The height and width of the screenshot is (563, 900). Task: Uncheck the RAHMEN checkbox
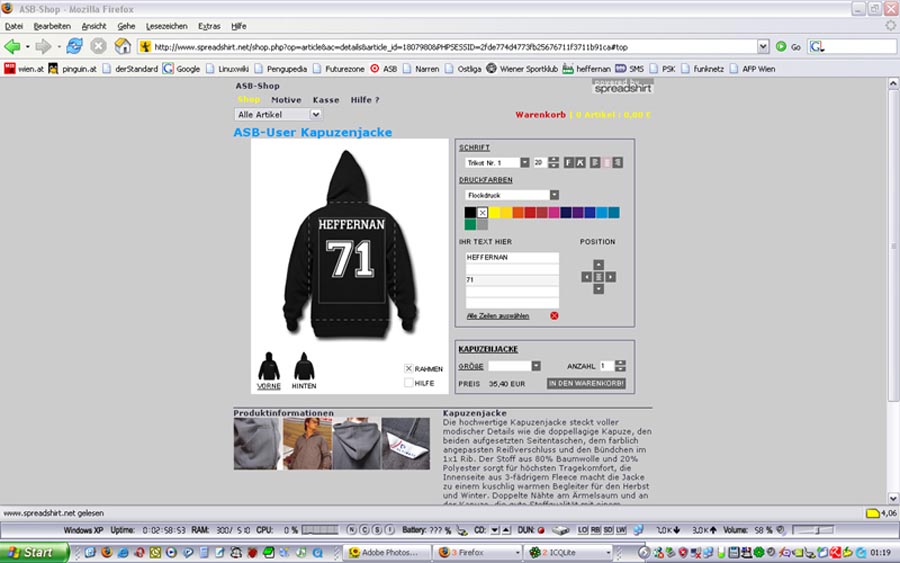pyautogui.click(x=409, y=368)
